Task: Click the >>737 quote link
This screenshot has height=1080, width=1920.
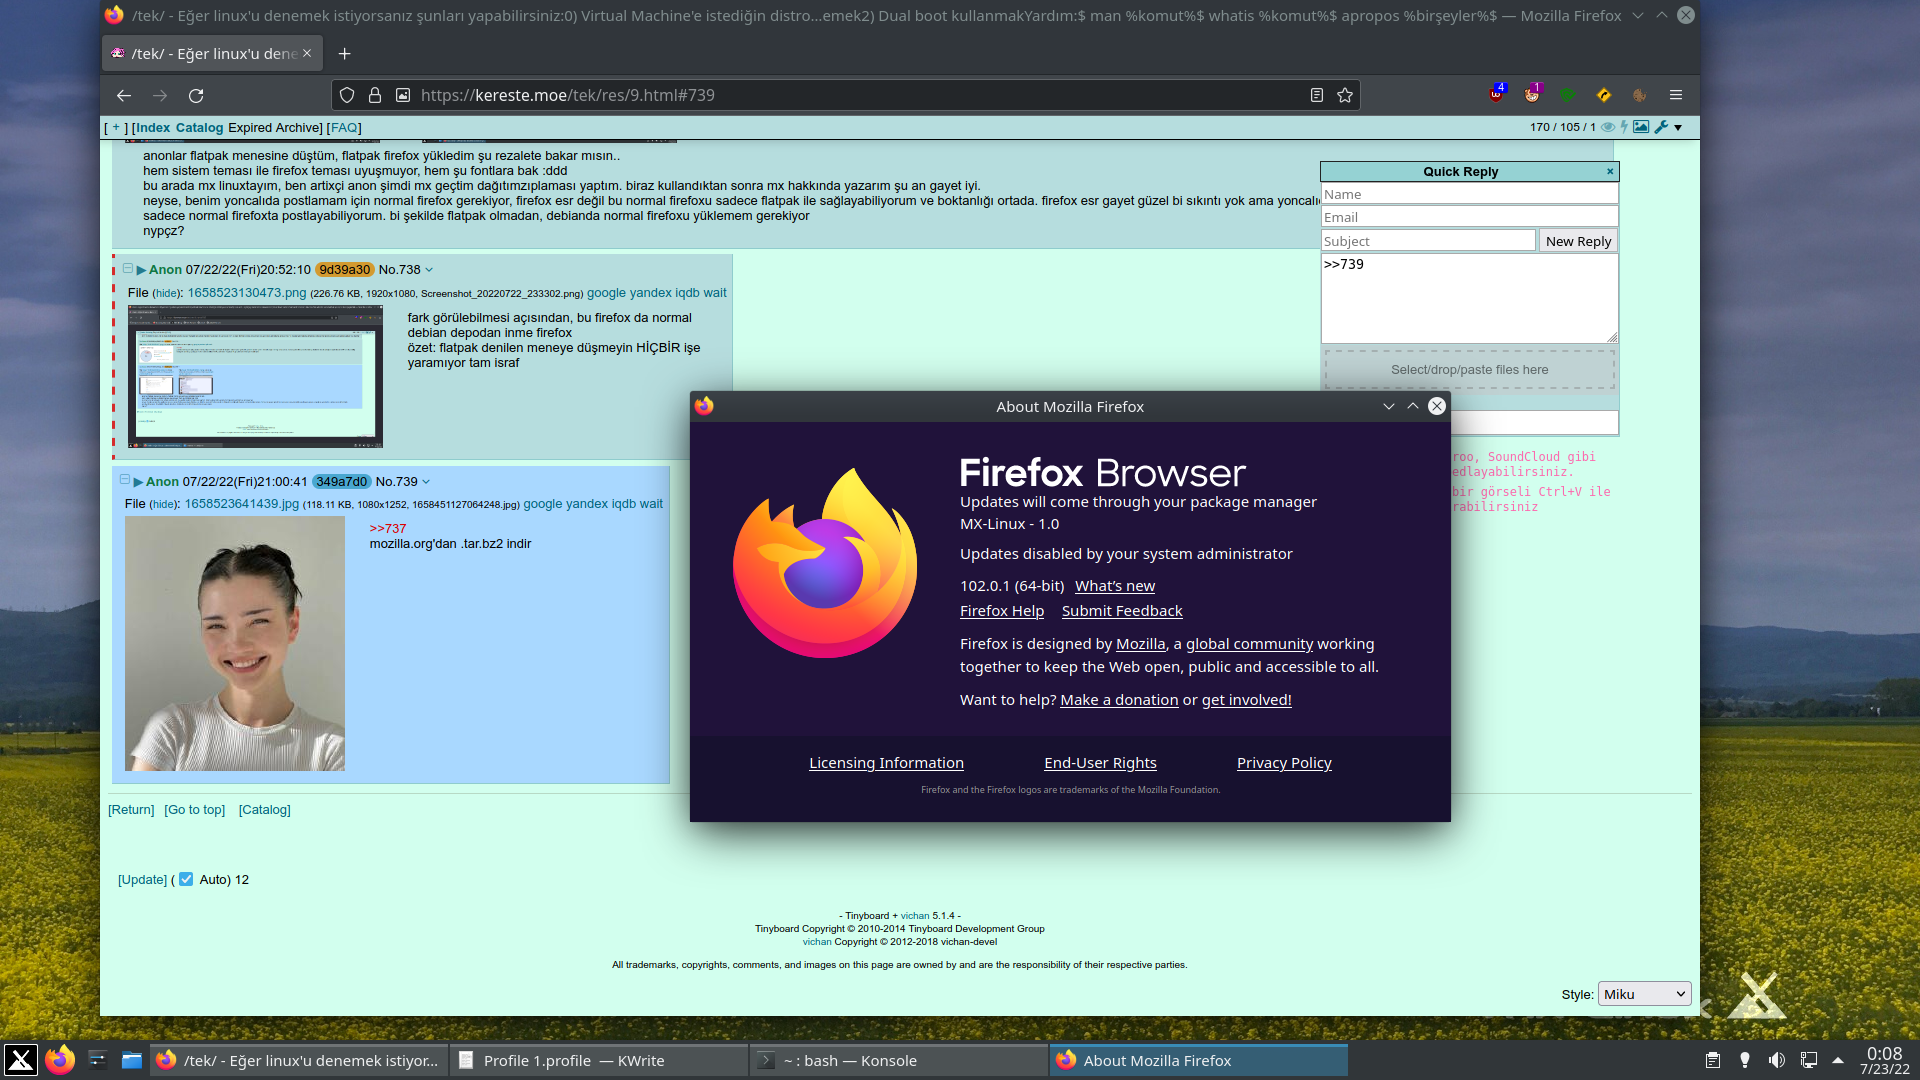Action: tap(388, 528)
